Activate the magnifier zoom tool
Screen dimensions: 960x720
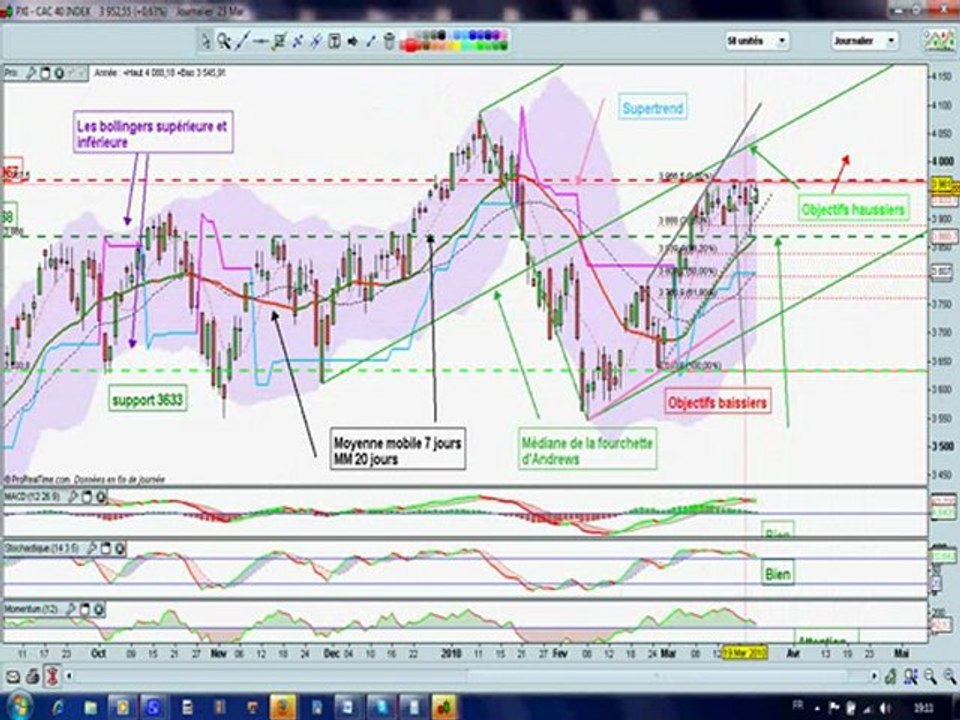[x=224, y=41]
